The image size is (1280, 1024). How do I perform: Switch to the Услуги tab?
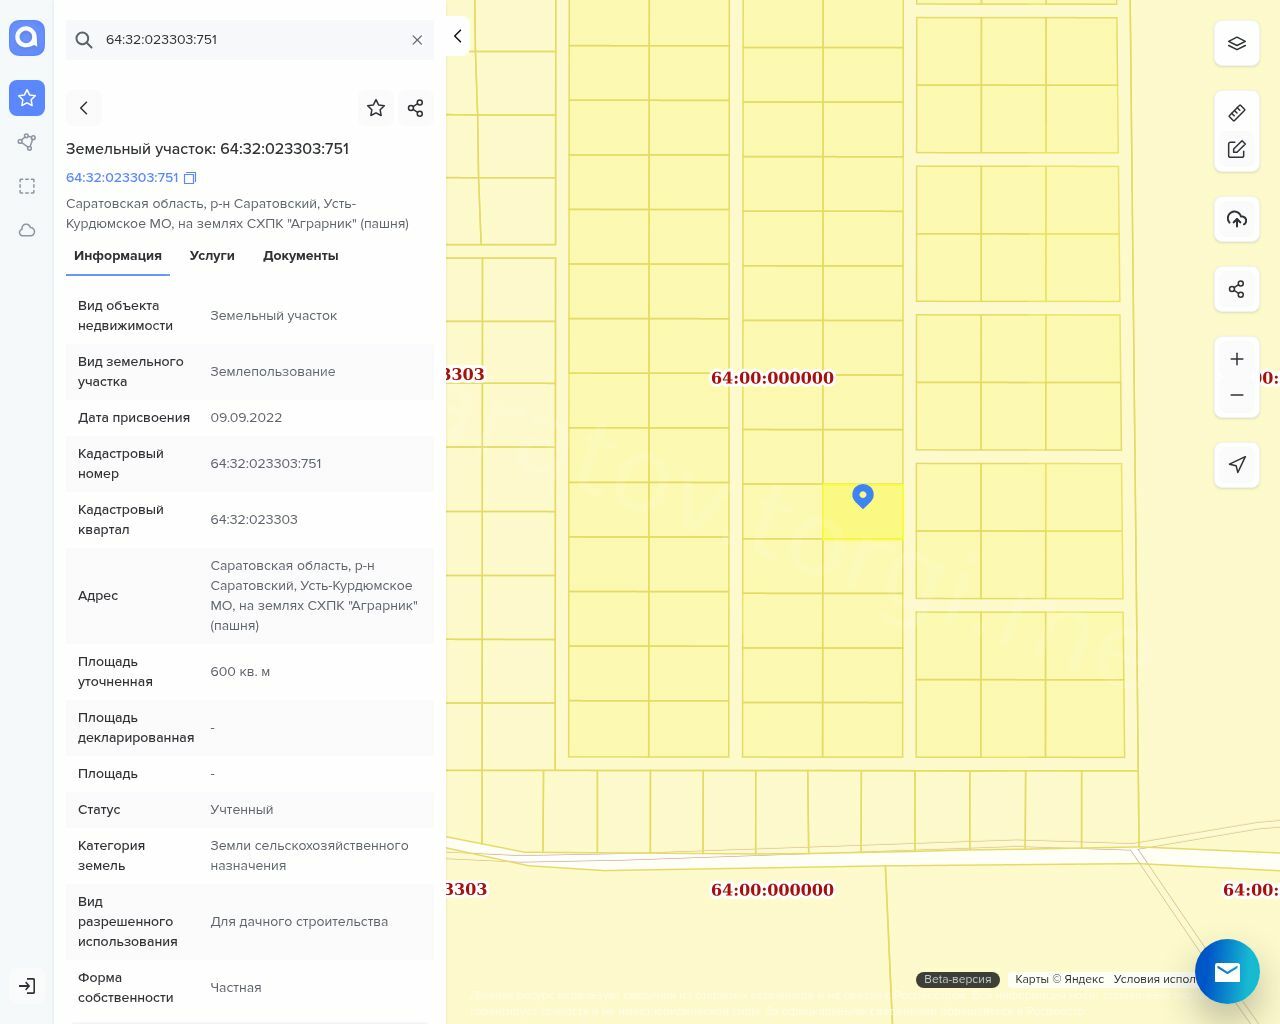click(212, 256)
